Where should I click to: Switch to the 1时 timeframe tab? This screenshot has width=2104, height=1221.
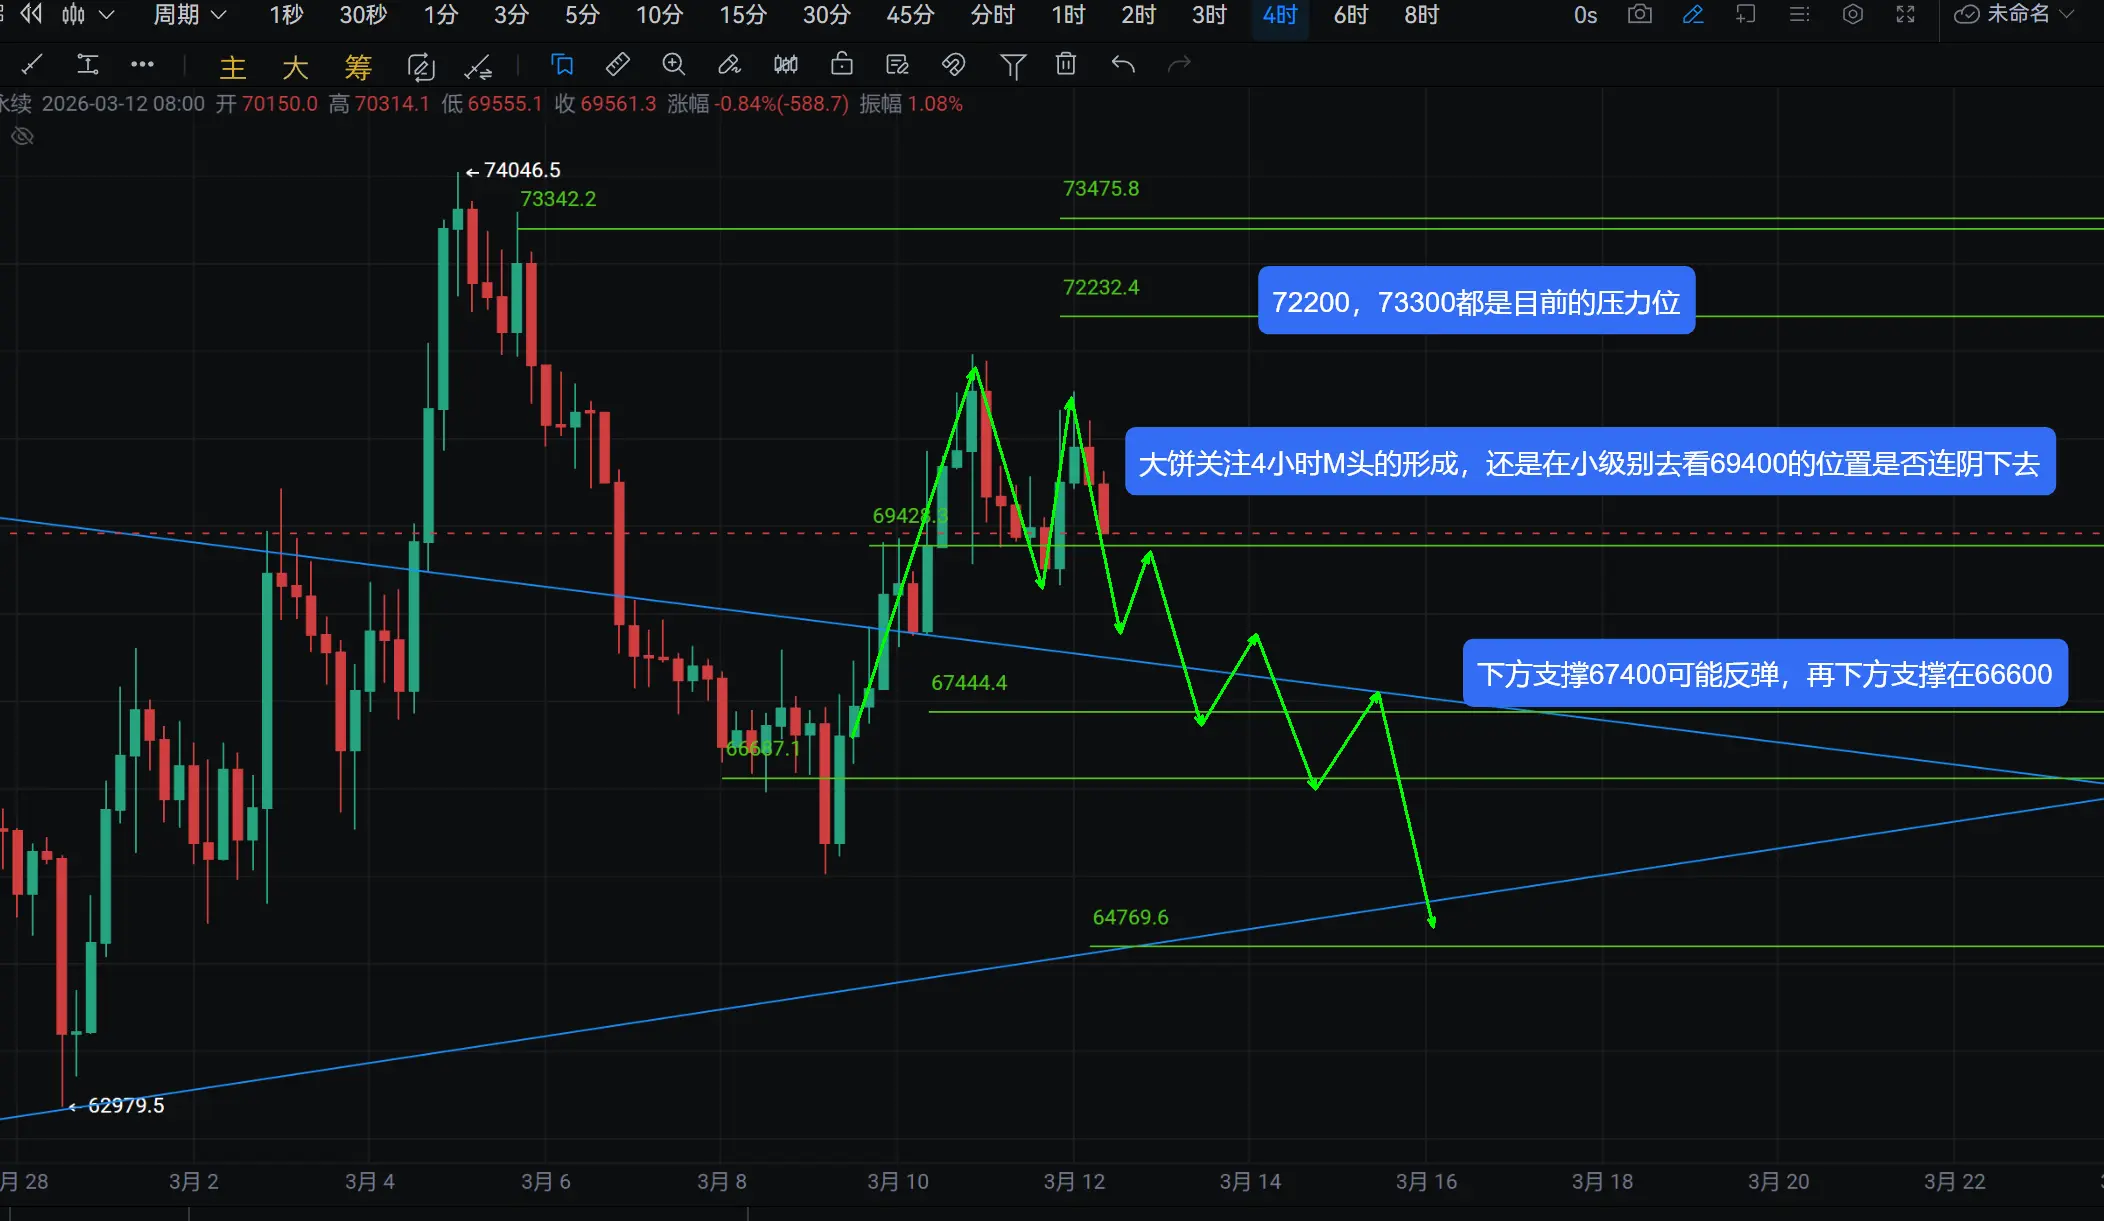click(1068, 15)
